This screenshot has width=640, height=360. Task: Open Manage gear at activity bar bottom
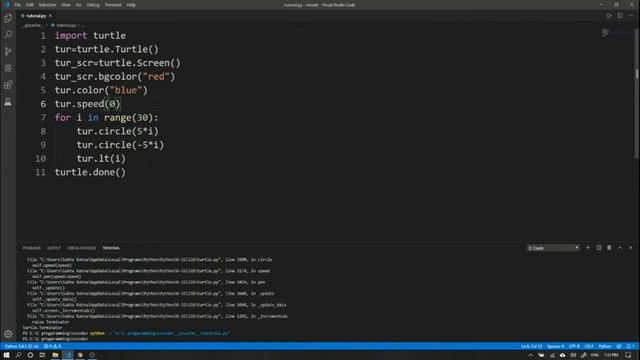8,334
